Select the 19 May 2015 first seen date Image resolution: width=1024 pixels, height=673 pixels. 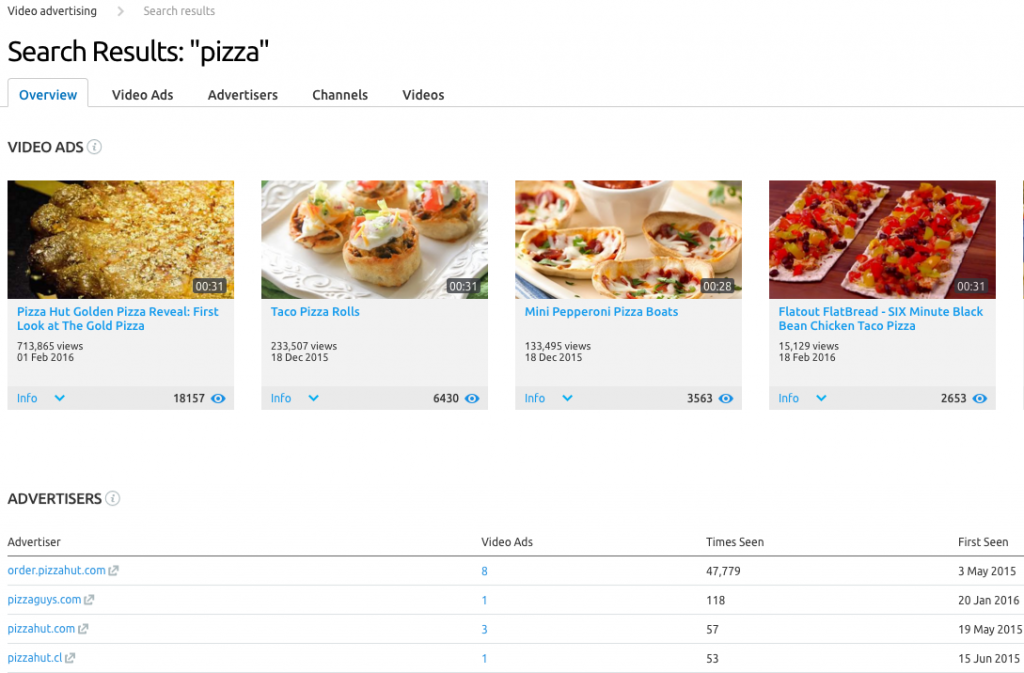coord(990,630)
